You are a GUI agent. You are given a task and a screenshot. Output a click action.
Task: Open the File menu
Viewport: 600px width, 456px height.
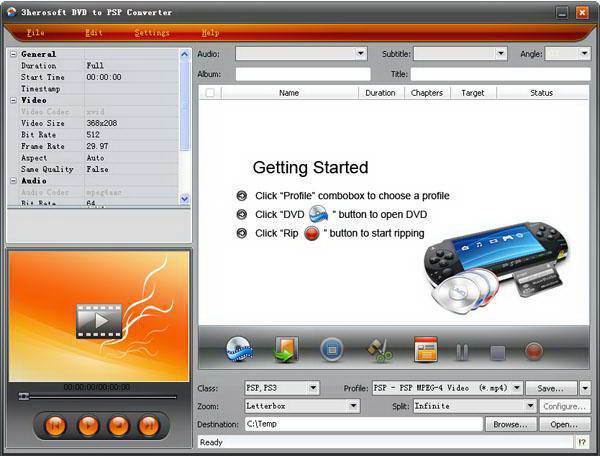36,33
